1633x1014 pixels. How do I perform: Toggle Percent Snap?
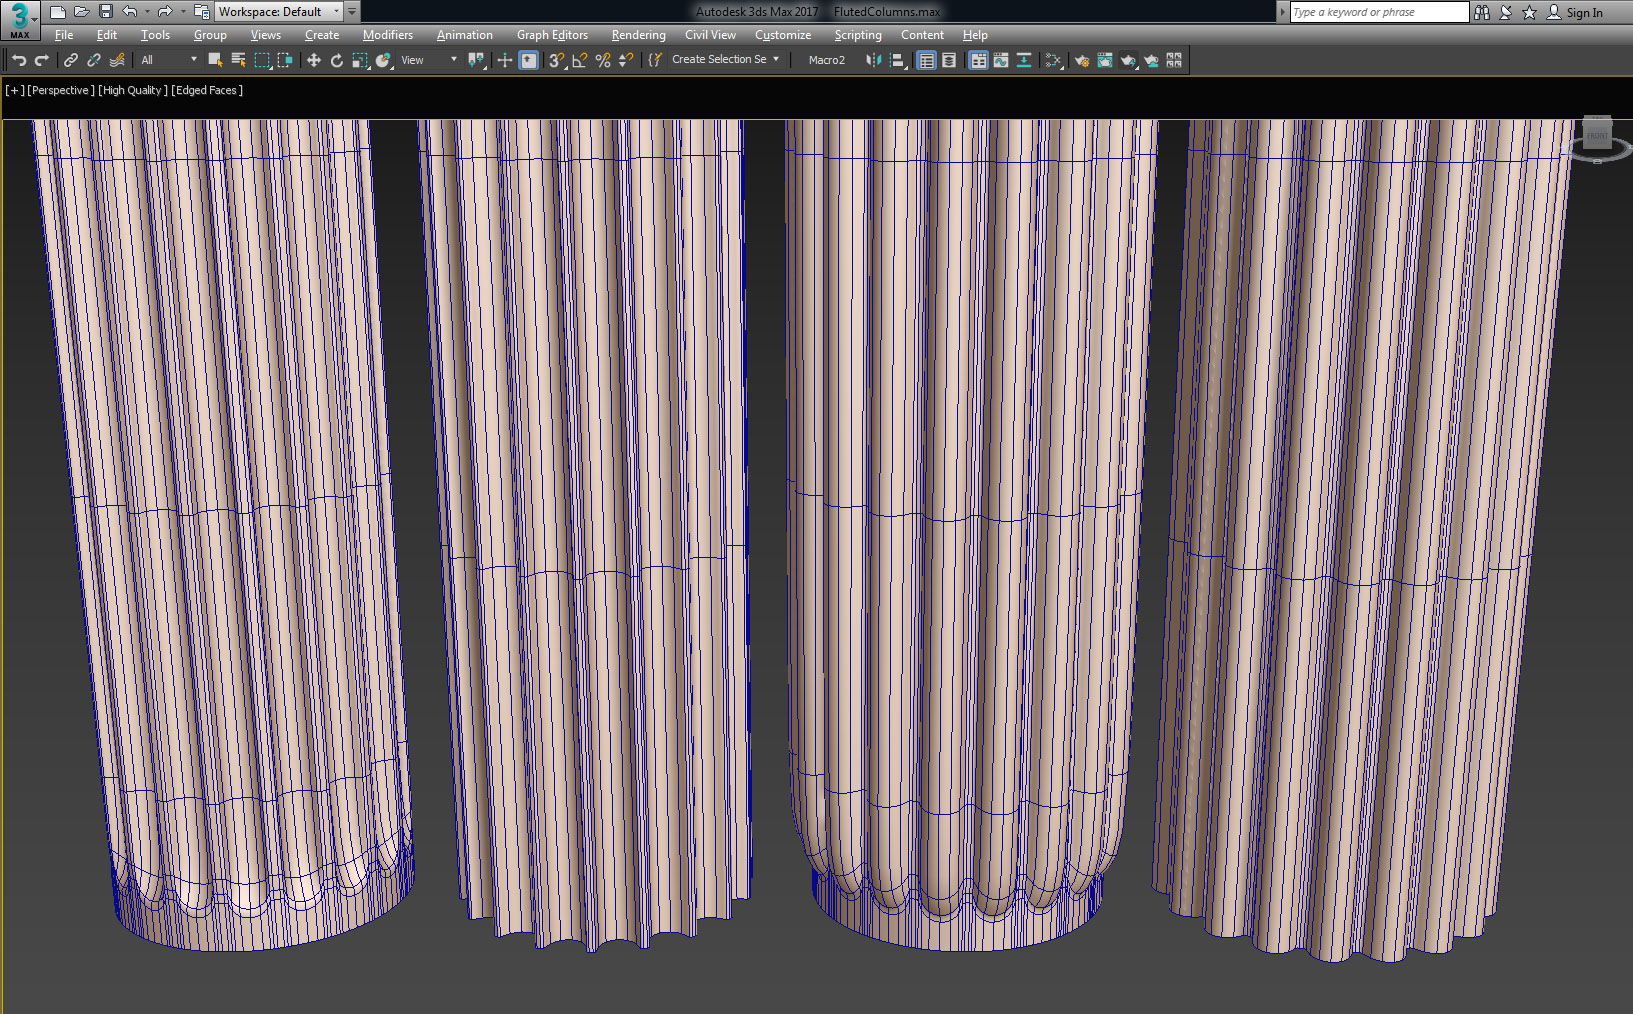(602, 60)
